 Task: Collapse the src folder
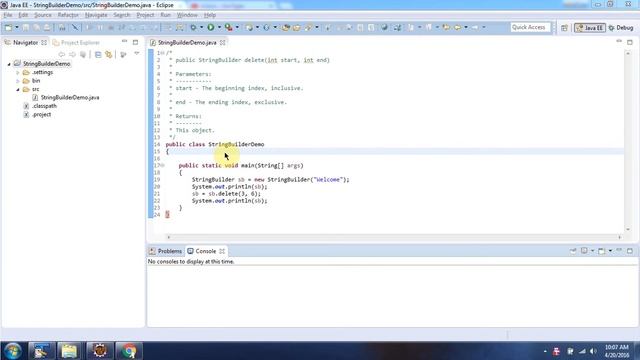[x=18, y=89]
